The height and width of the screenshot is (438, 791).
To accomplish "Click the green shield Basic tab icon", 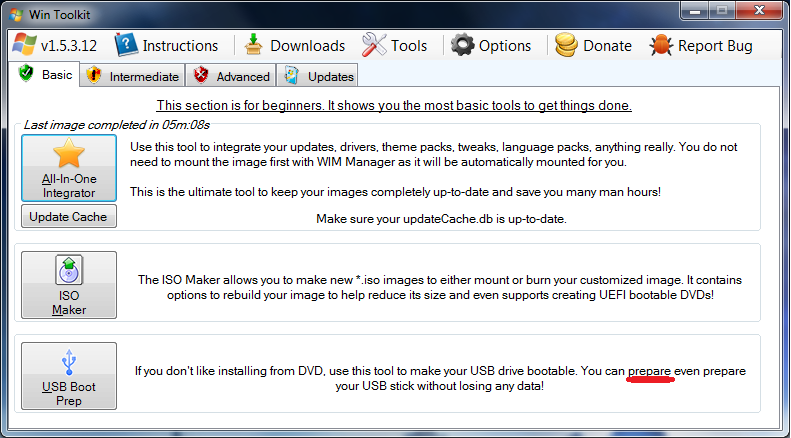I will [x=26, y=74].
